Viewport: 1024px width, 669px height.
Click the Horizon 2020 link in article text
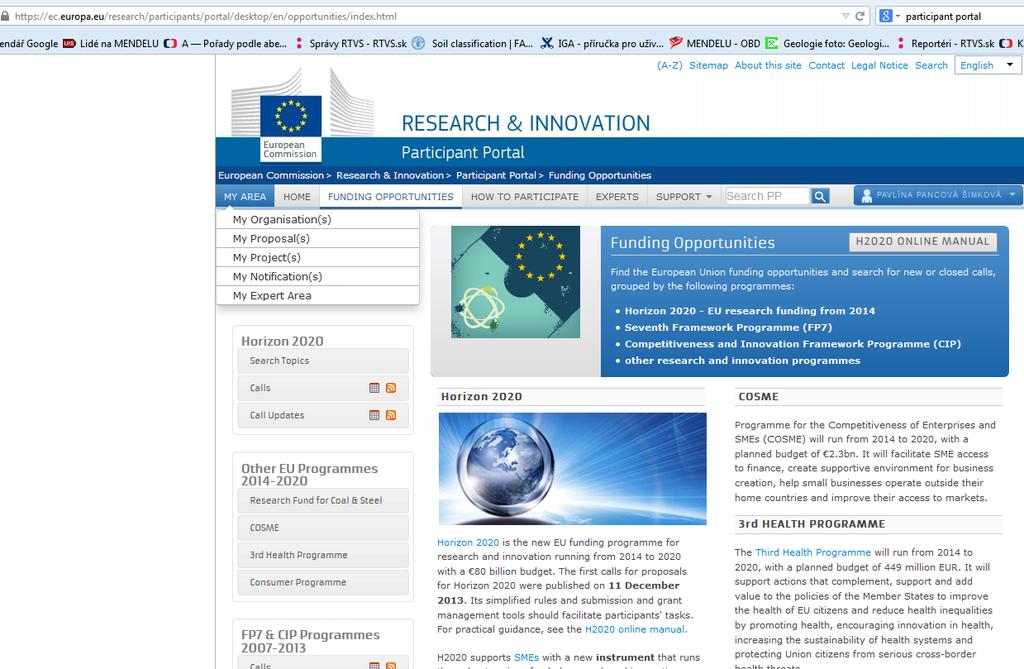468,542
